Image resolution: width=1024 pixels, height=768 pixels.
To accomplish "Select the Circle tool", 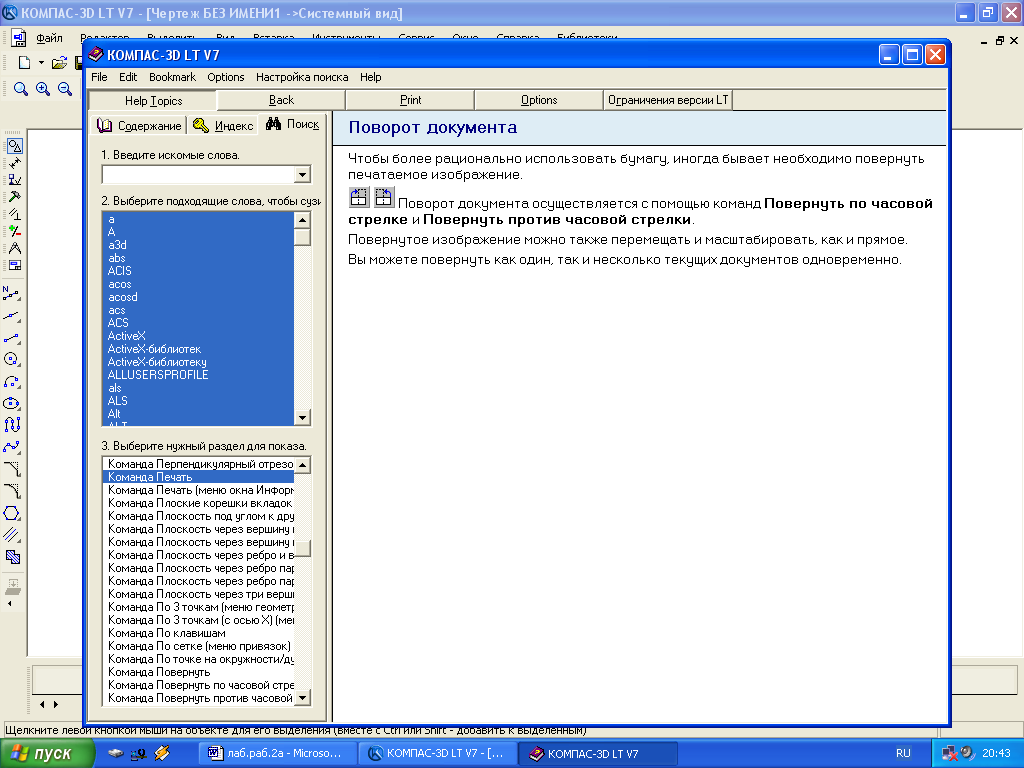I will coord(12,359).
